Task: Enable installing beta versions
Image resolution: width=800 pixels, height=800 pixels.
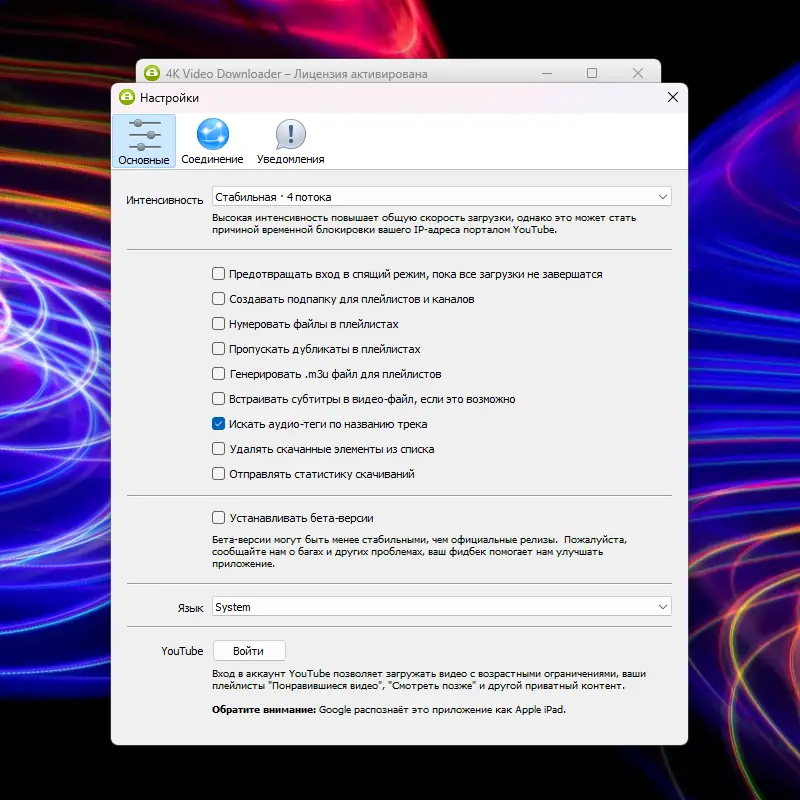Action: point(218,518)
